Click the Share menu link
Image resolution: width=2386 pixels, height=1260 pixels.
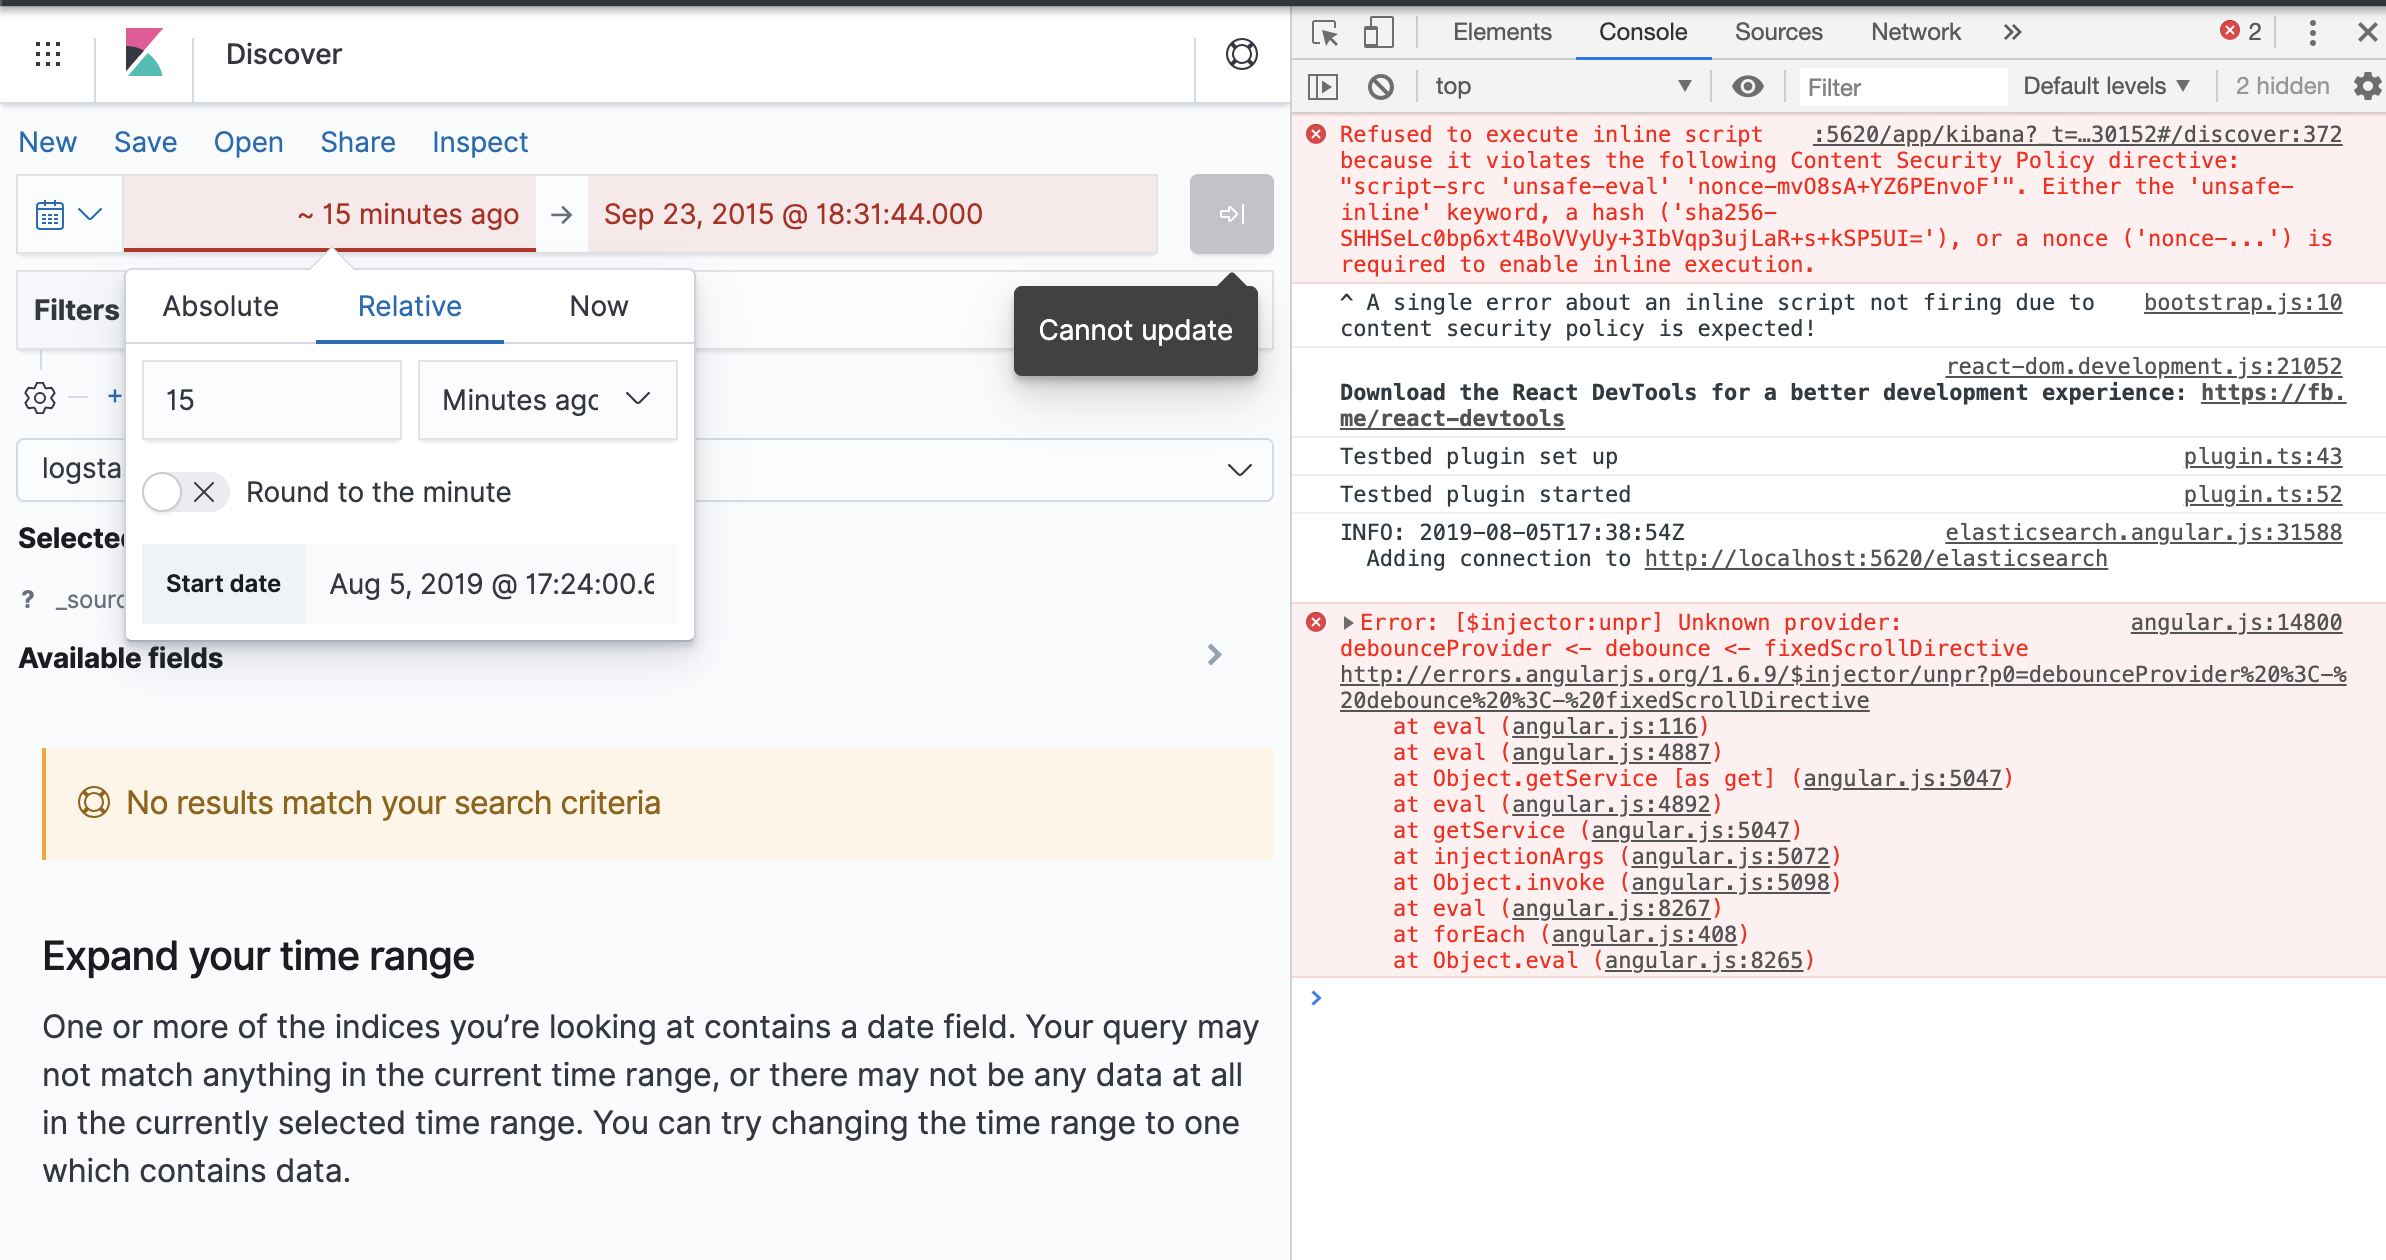[357, 142]
